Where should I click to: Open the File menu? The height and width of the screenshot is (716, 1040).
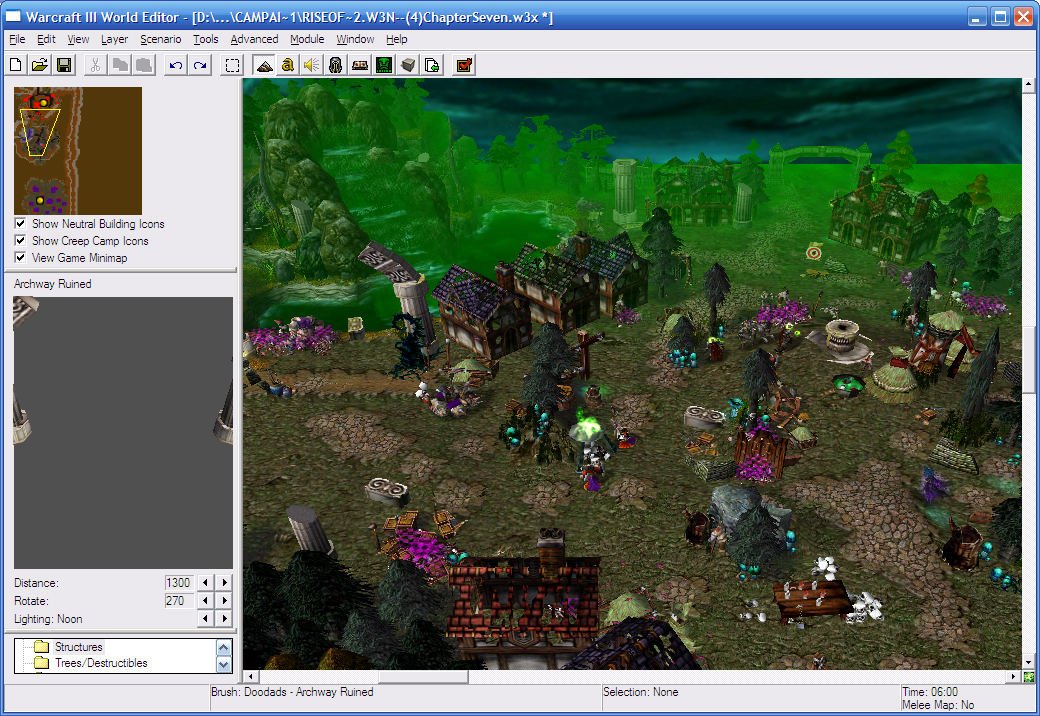17,39
